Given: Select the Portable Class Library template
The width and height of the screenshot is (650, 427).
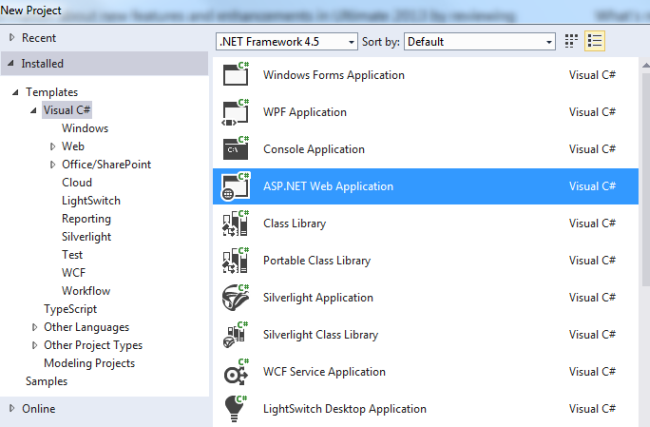Looking at the screenshot, I should click(x=316, y=260).
